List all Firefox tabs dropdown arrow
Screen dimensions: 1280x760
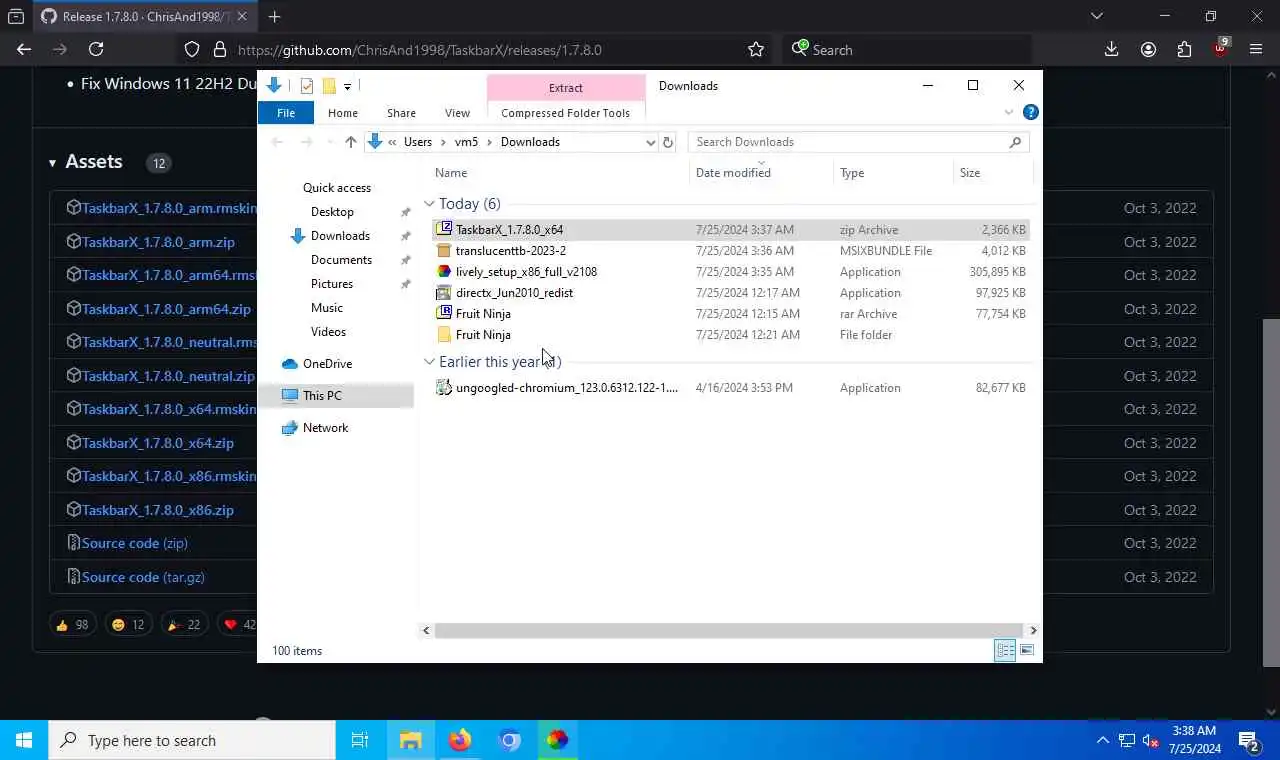1097,16
